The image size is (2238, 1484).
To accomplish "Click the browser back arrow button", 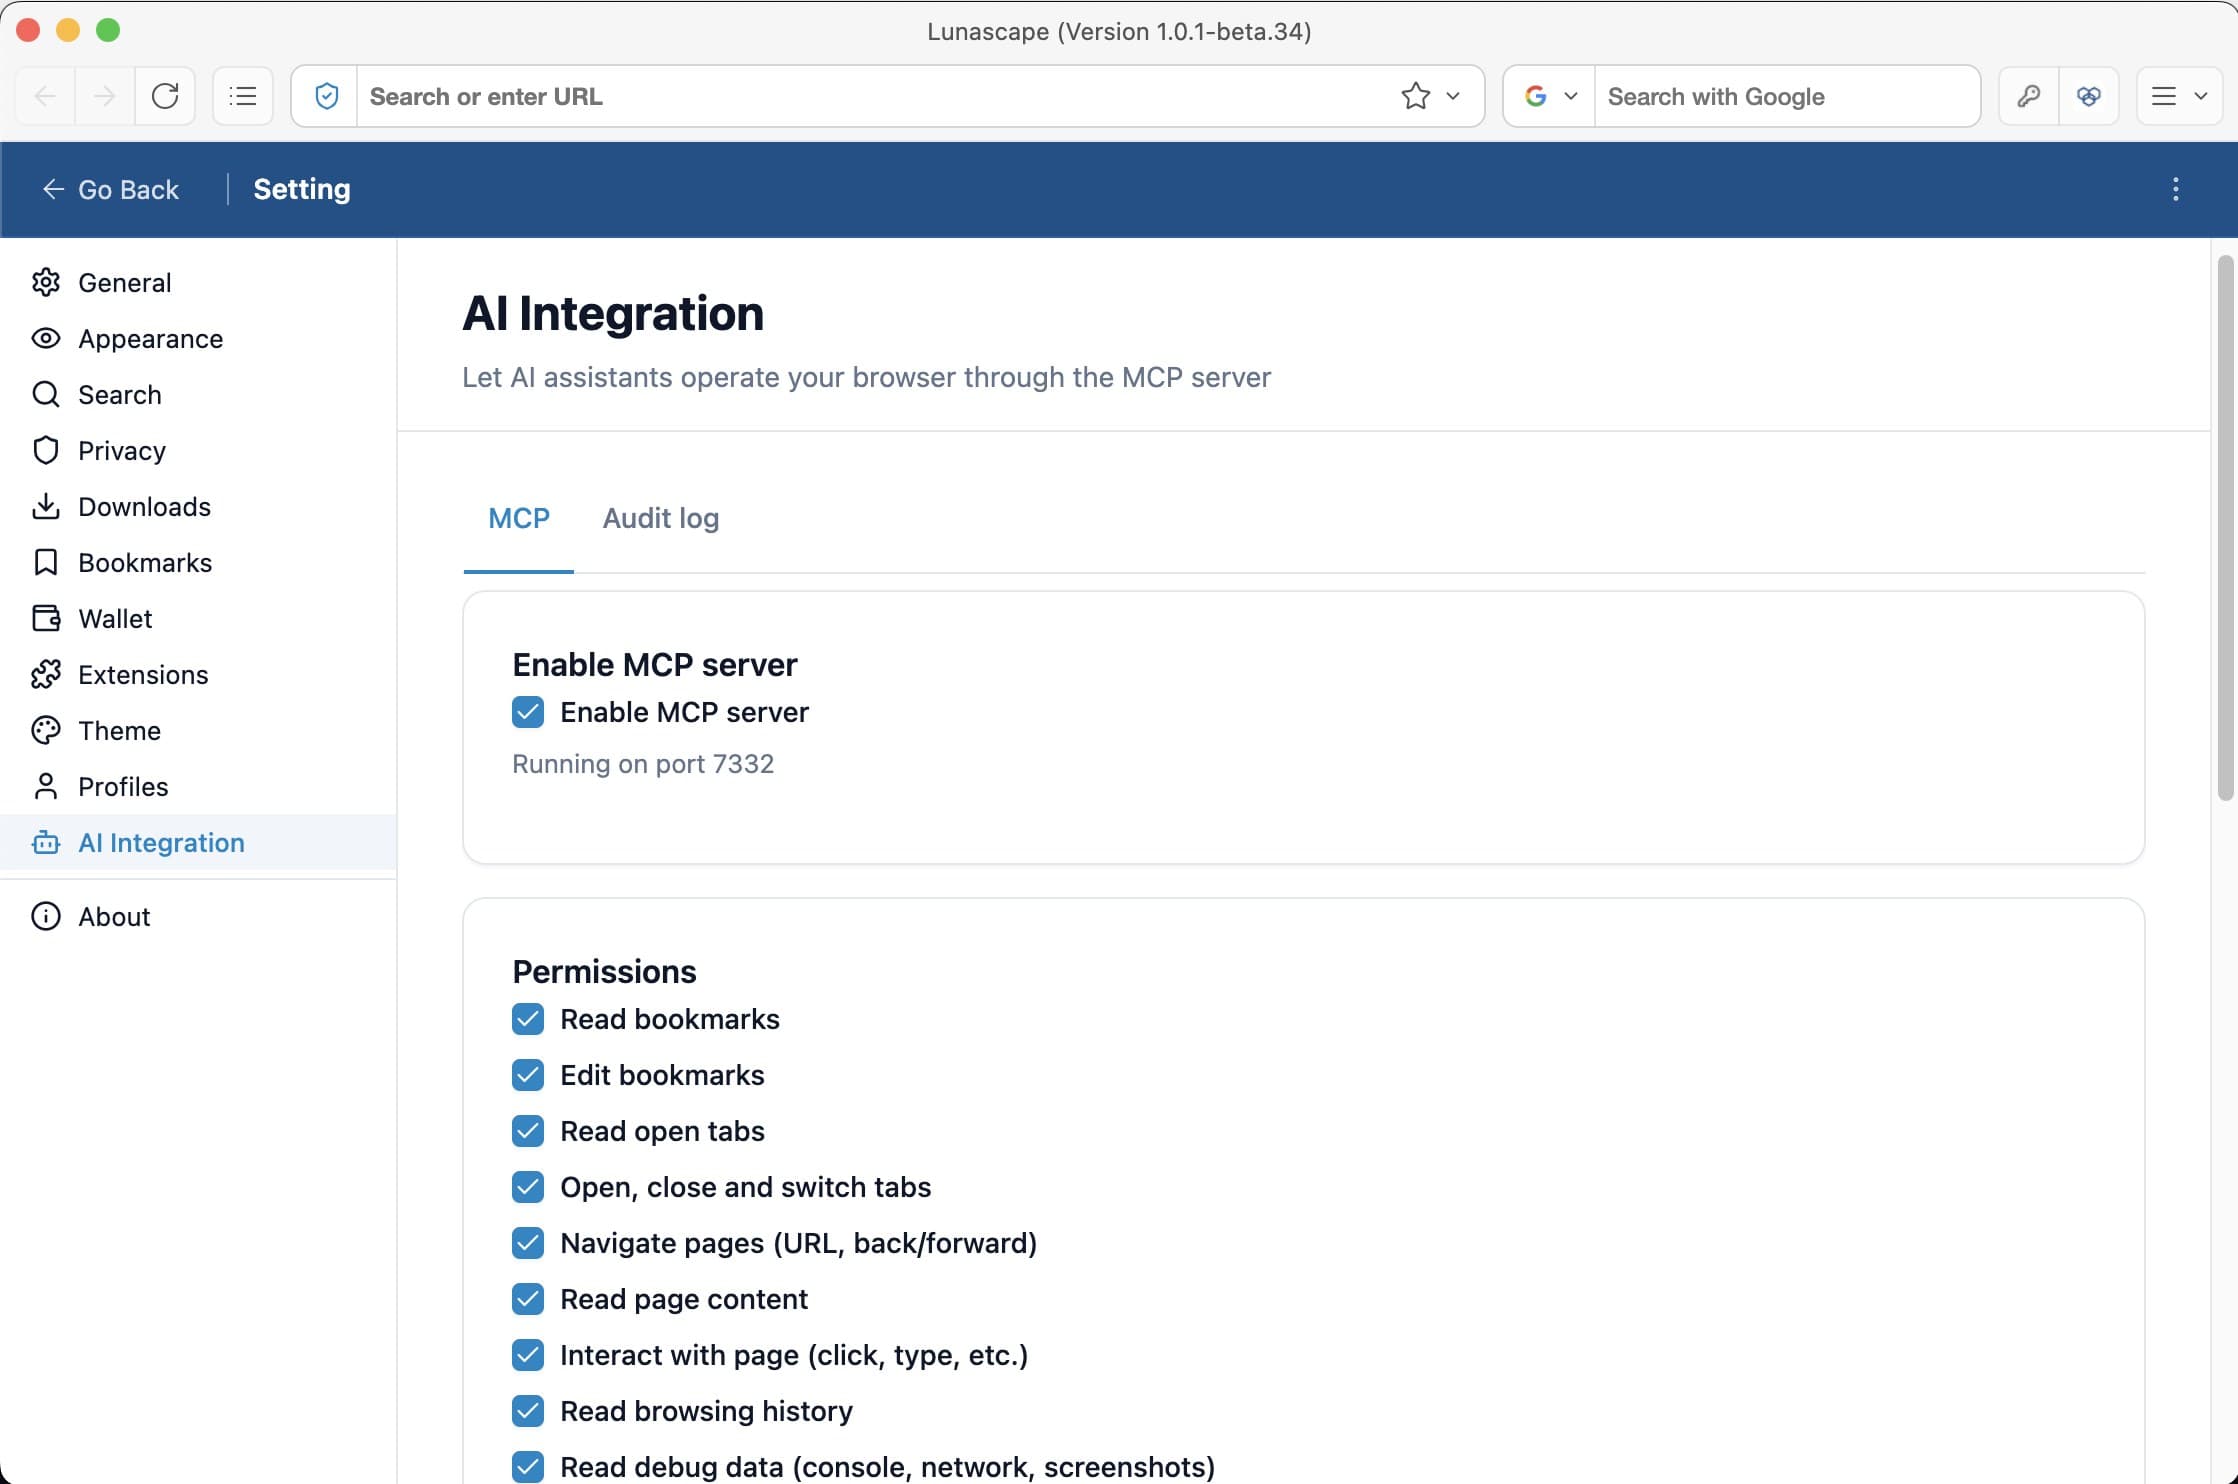I will tap(45, 96).
